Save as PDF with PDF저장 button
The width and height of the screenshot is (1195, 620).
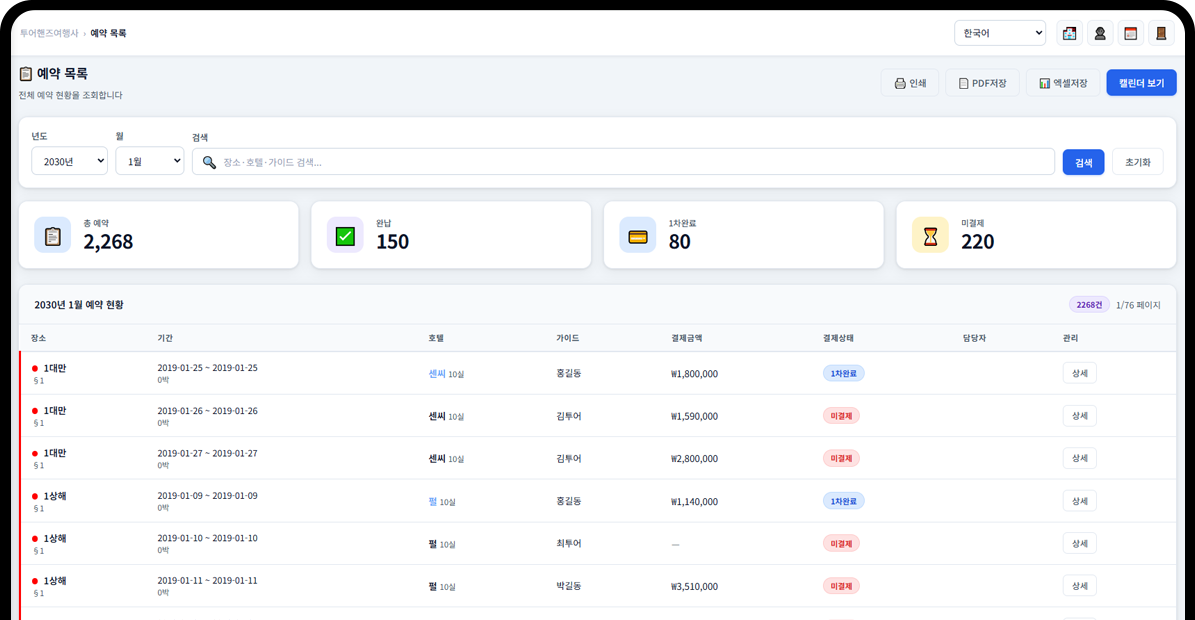[x=982, y=83]
